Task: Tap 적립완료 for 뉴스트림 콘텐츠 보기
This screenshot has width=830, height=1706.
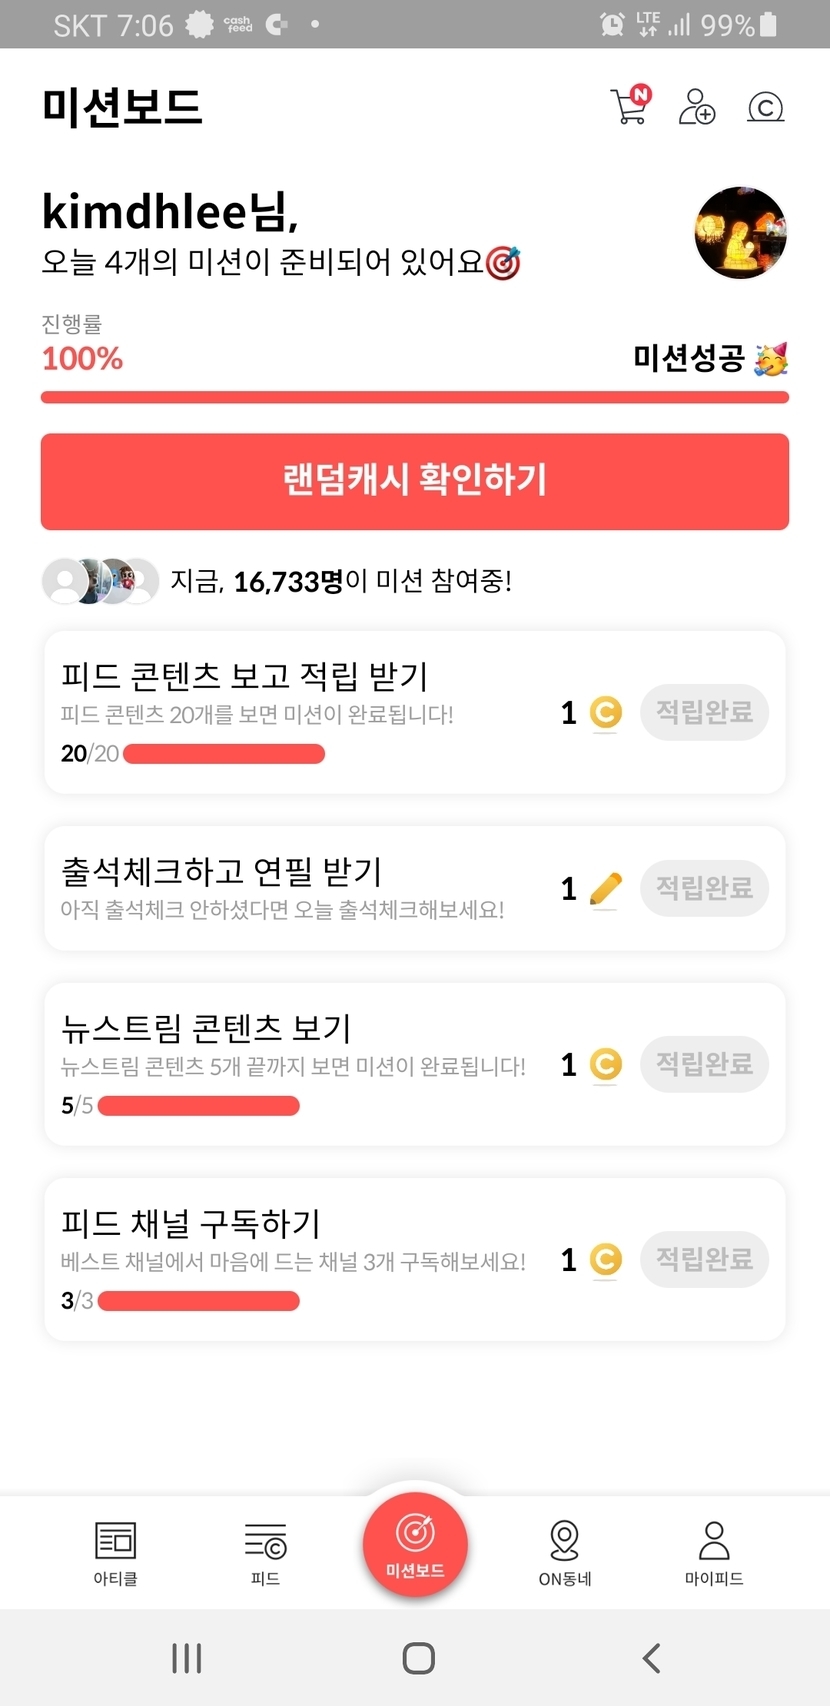Action: (x=704, y=1064)
